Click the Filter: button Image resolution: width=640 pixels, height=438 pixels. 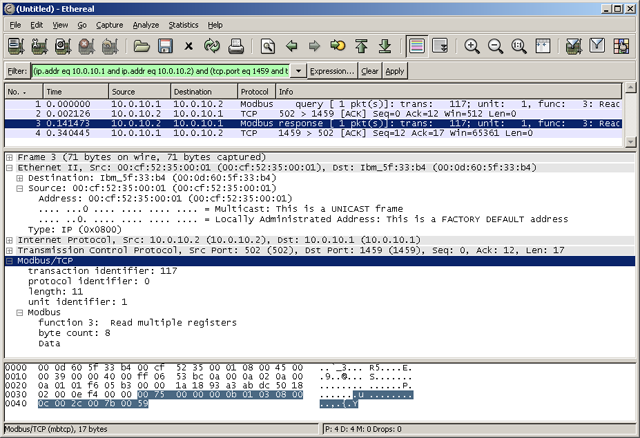point(17,71)
